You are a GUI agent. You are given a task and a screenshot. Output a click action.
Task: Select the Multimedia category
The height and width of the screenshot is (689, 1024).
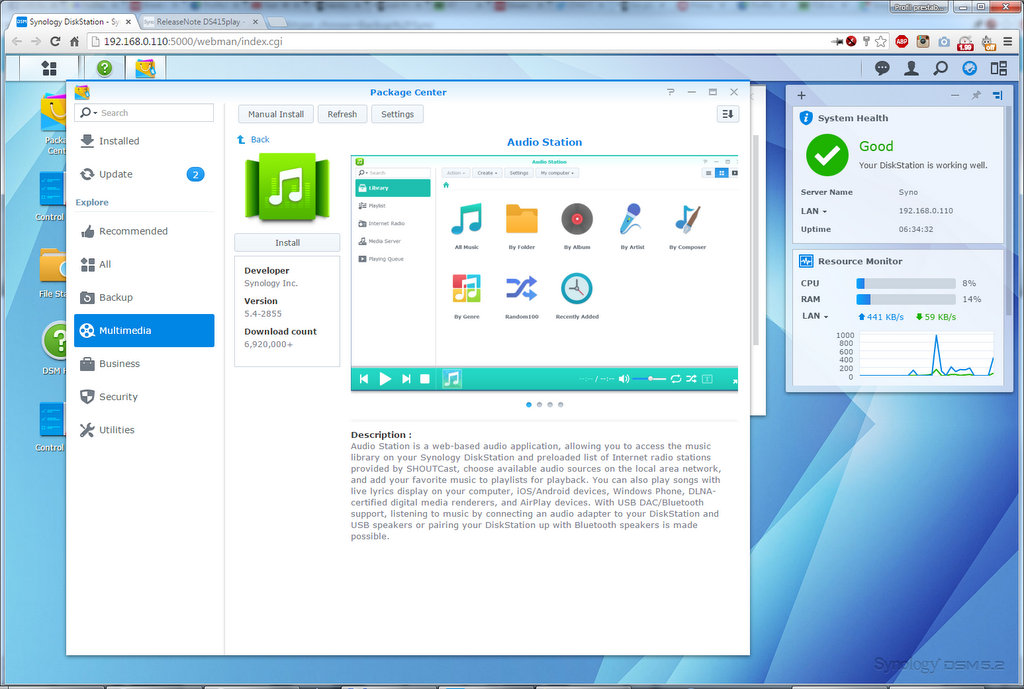click(x=144, y=330)
